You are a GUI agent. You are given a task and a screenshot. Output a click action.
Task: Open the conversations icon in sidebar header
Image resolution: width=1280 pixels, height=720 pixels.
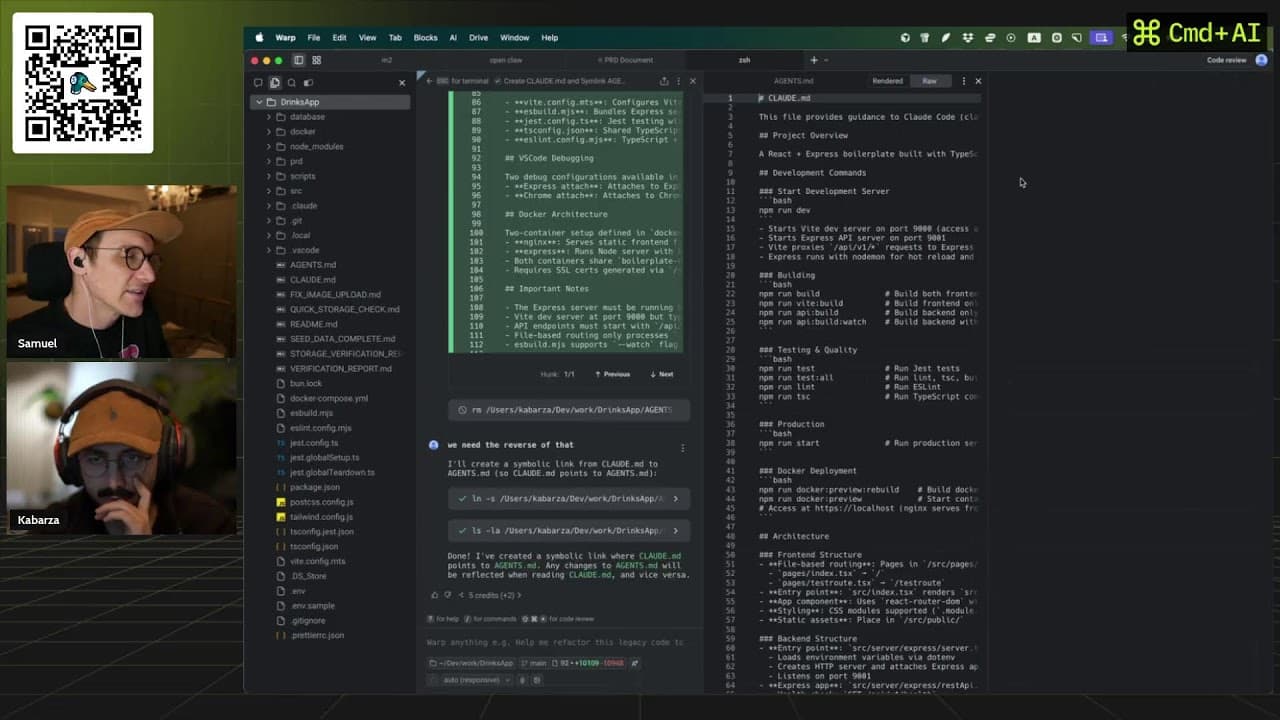(x=257, y=82)
